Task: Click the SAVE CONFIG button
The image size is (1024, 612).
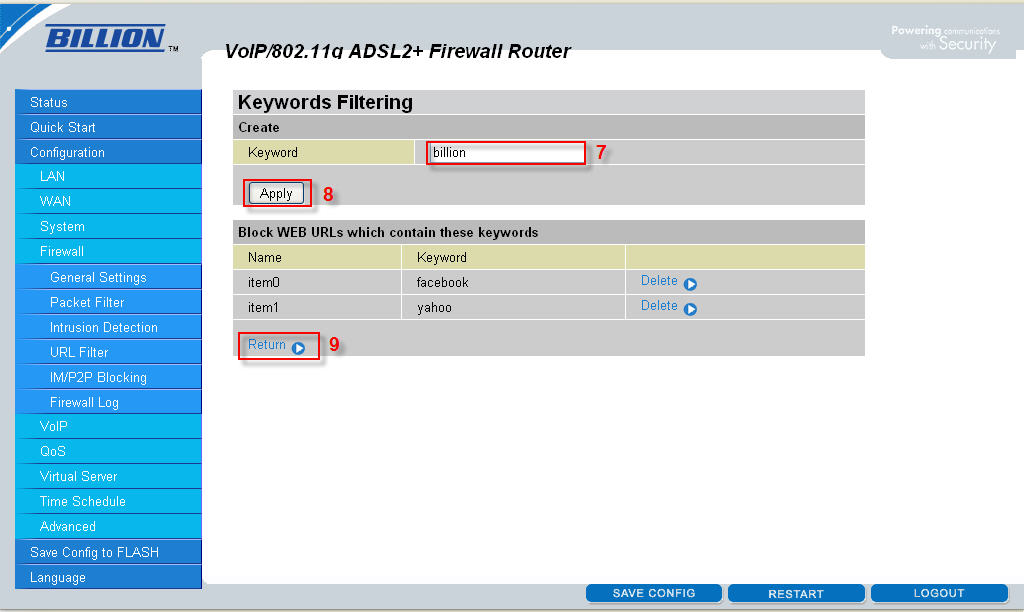Action: pyautogui.click(x=654, y=593)
